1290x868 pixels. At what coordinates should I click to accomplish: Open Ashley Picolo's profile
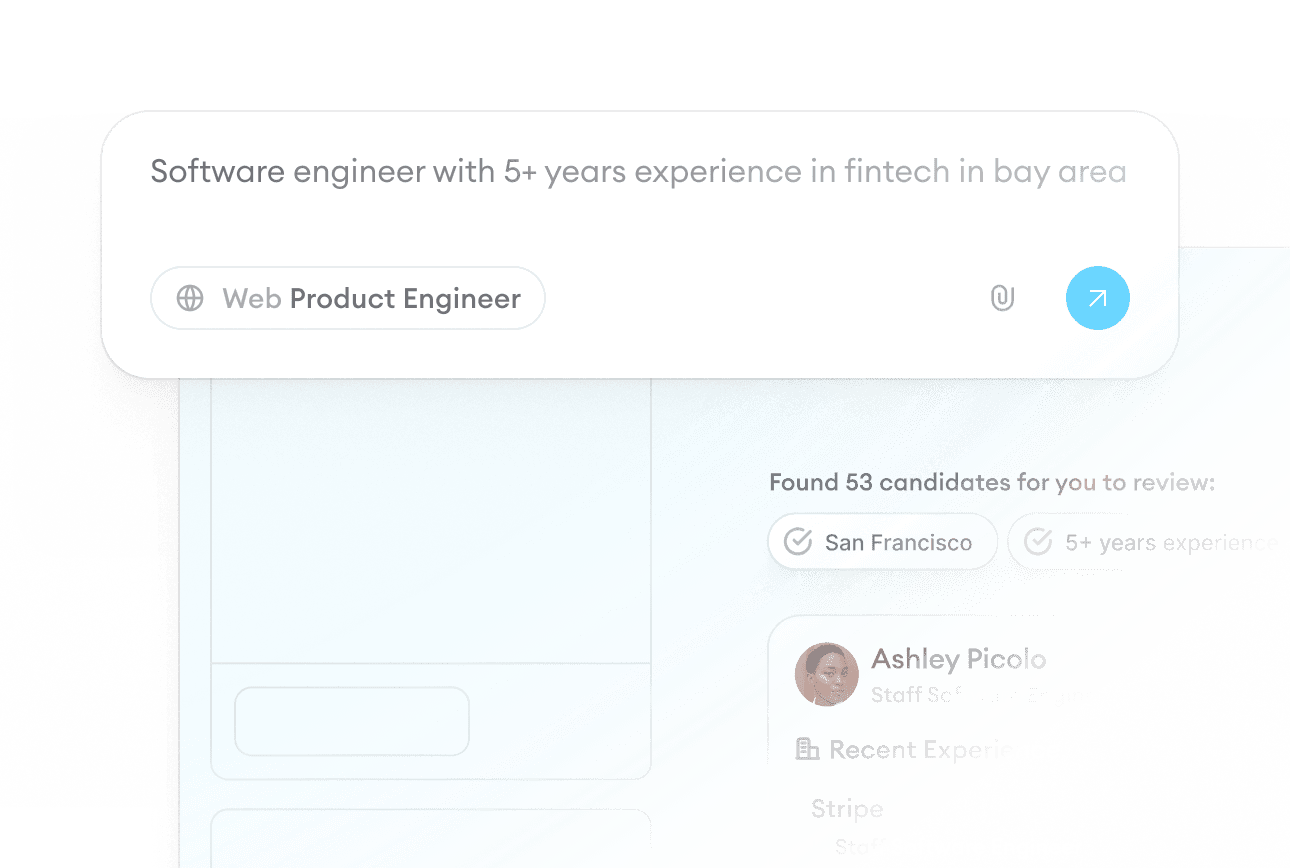(958, 659)
